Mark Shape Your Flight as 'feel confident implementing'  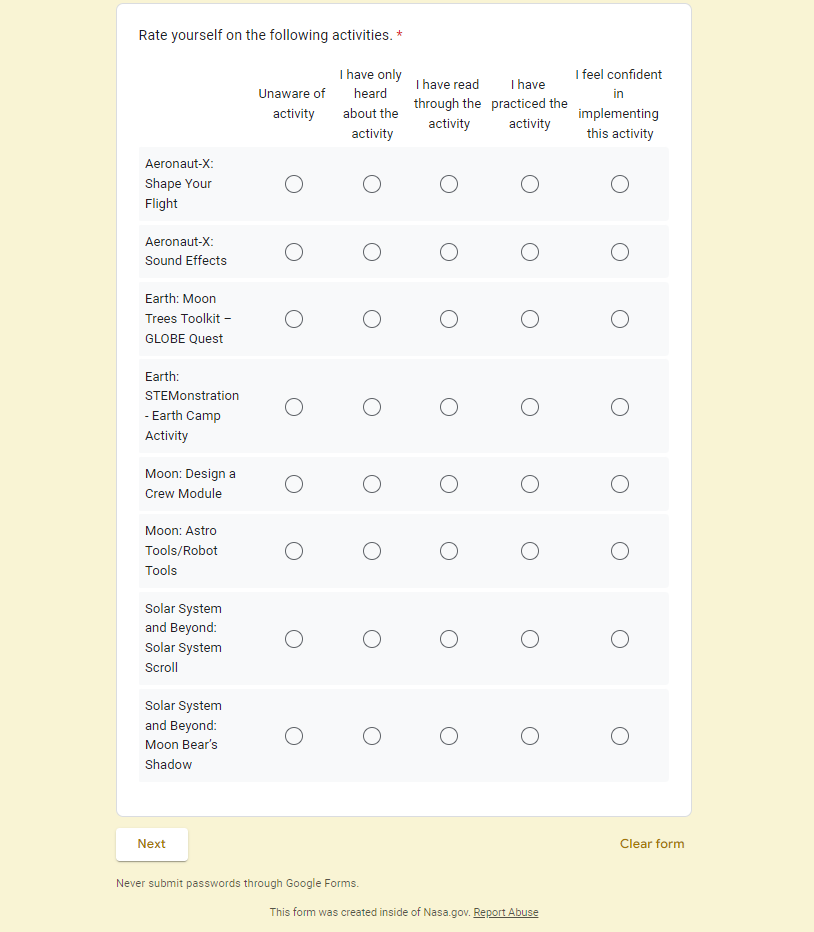[x=620, y=184]
